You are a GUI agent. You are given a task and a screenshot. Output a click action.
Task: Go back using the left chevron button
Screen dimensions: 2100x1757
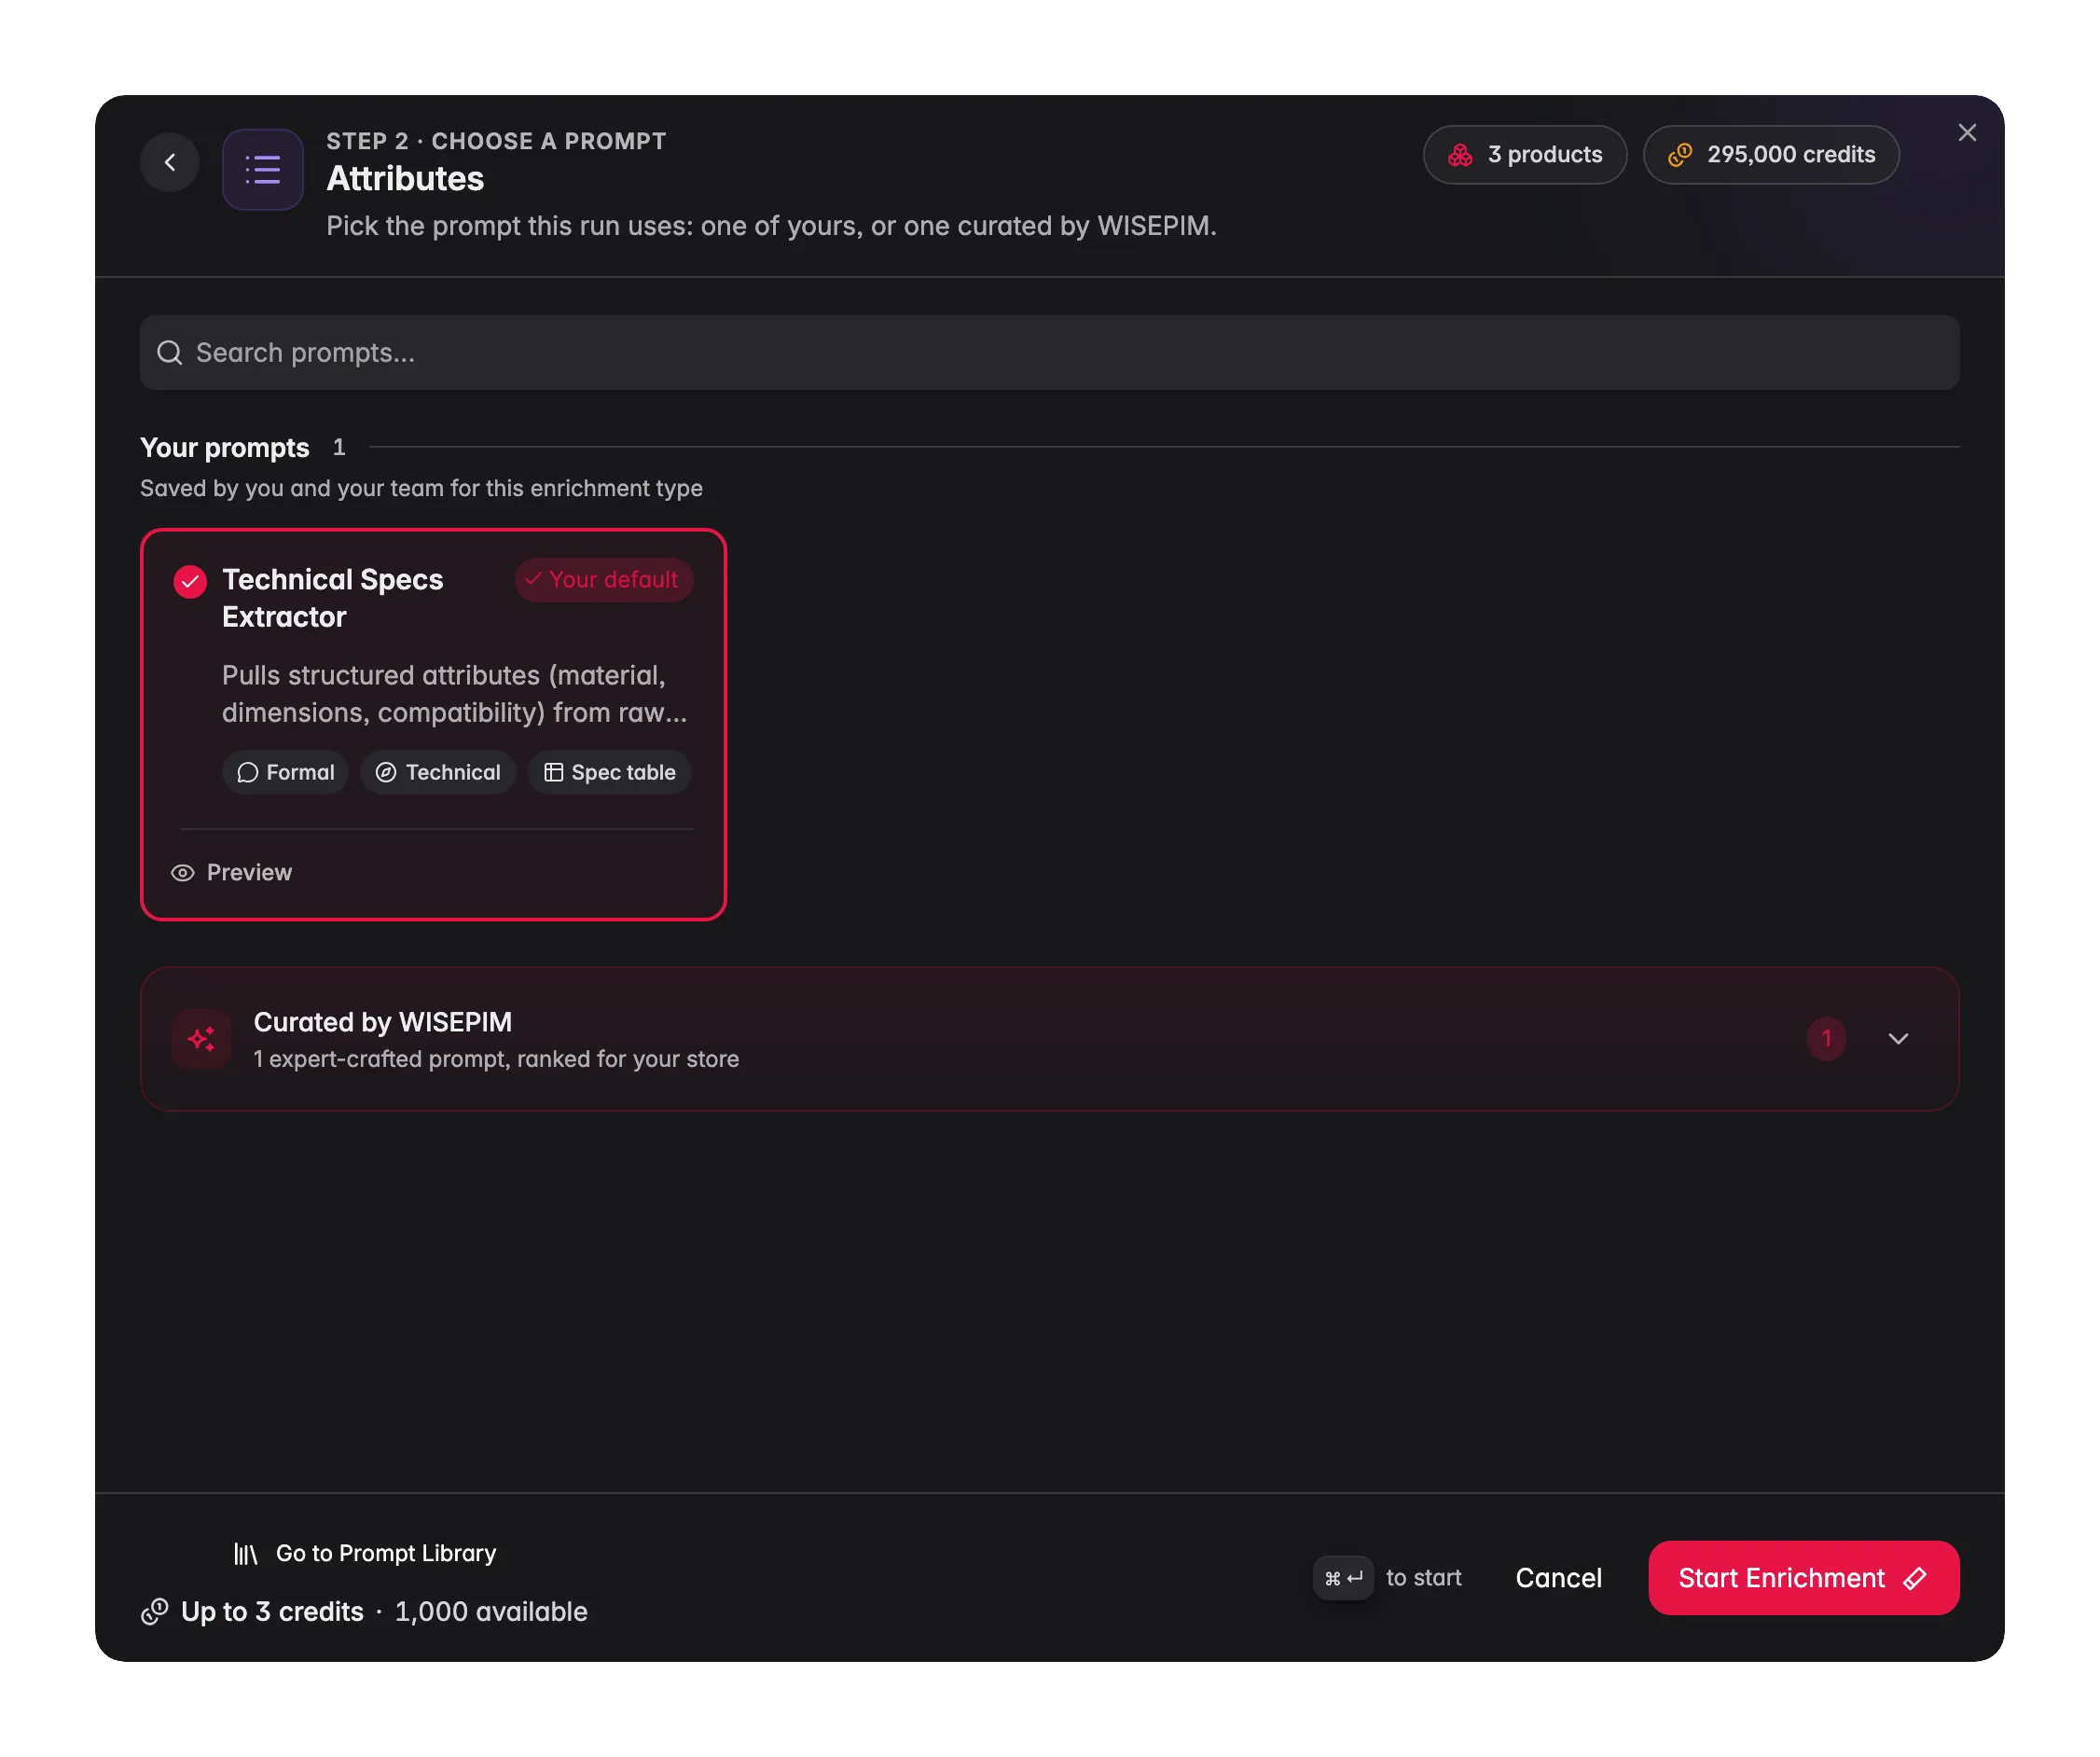click(170, 162)
